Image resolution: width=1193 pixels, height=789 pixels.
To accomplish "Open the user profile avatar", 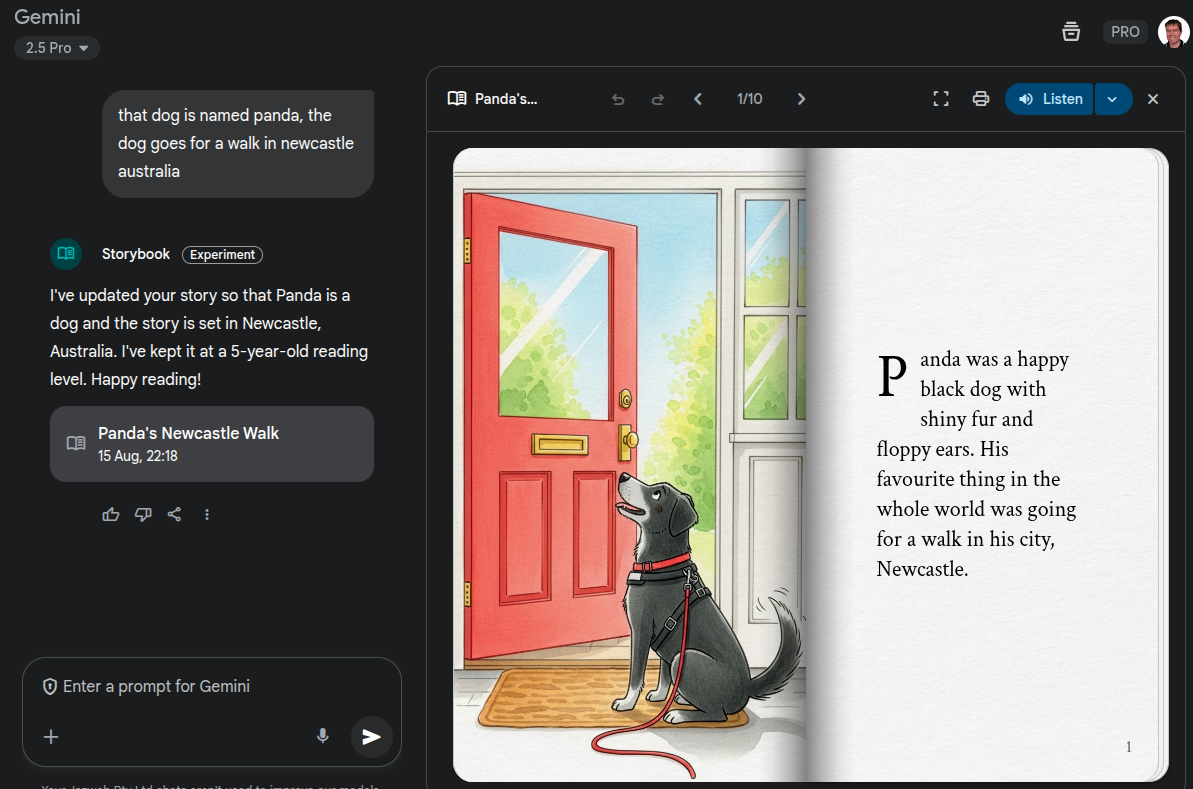I will click(1173, 32).
